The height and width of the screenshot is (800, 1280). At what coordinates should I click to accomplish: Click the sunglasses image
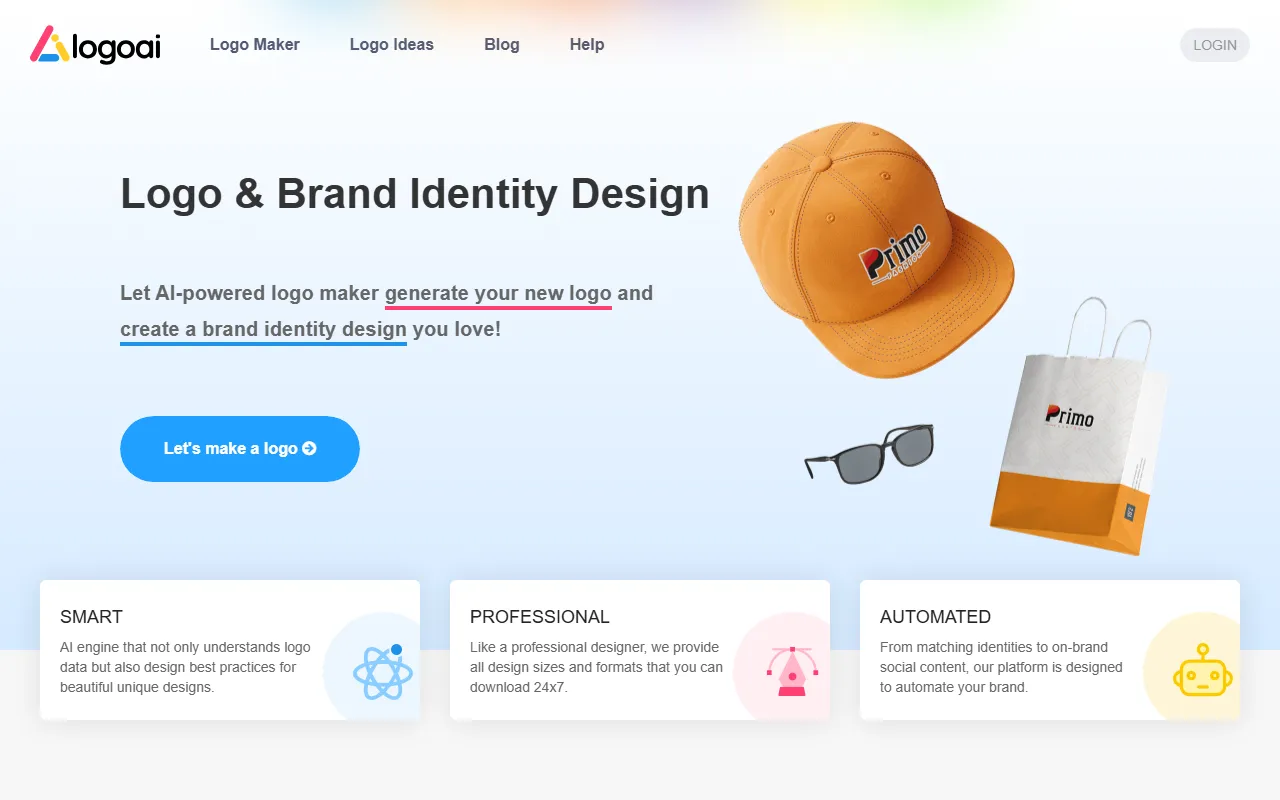pos(869,454)
